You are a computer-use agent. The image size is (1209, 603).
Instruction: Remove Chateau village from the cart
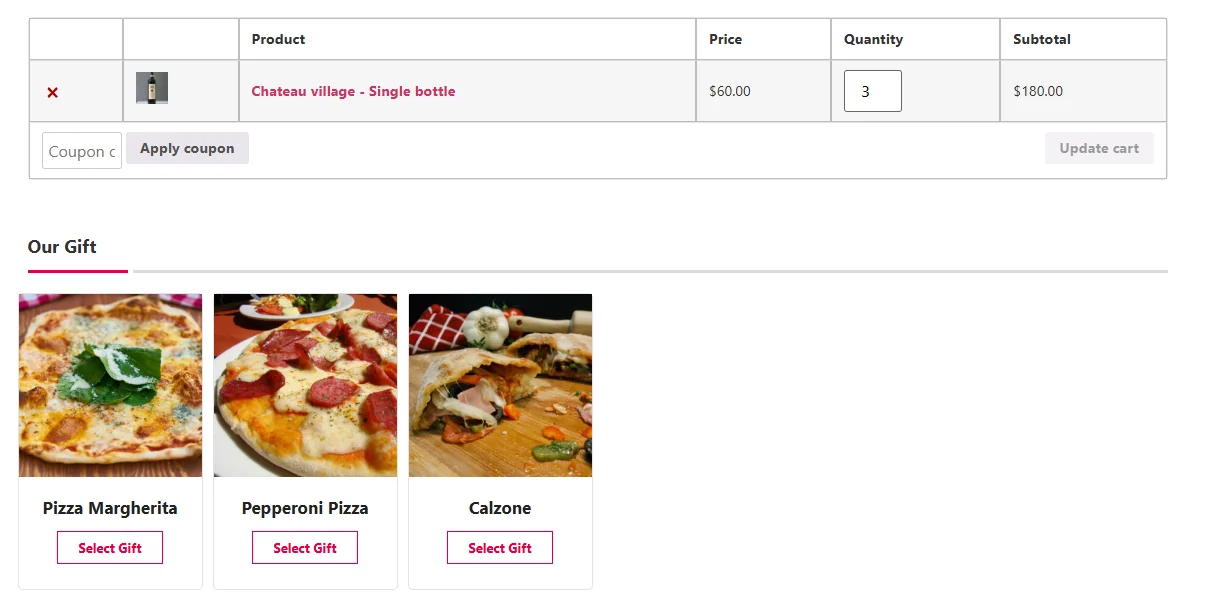tap(51, 91)
